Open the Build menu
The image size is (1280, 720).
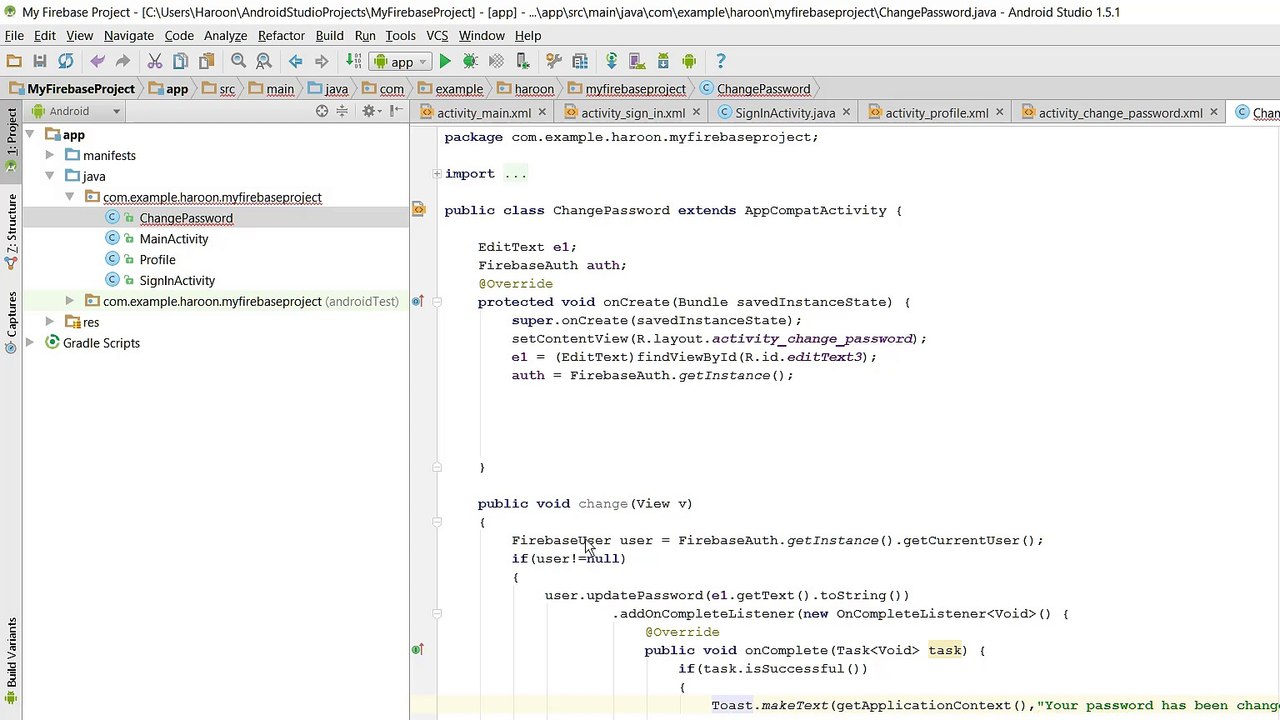(x=329, y=35)
